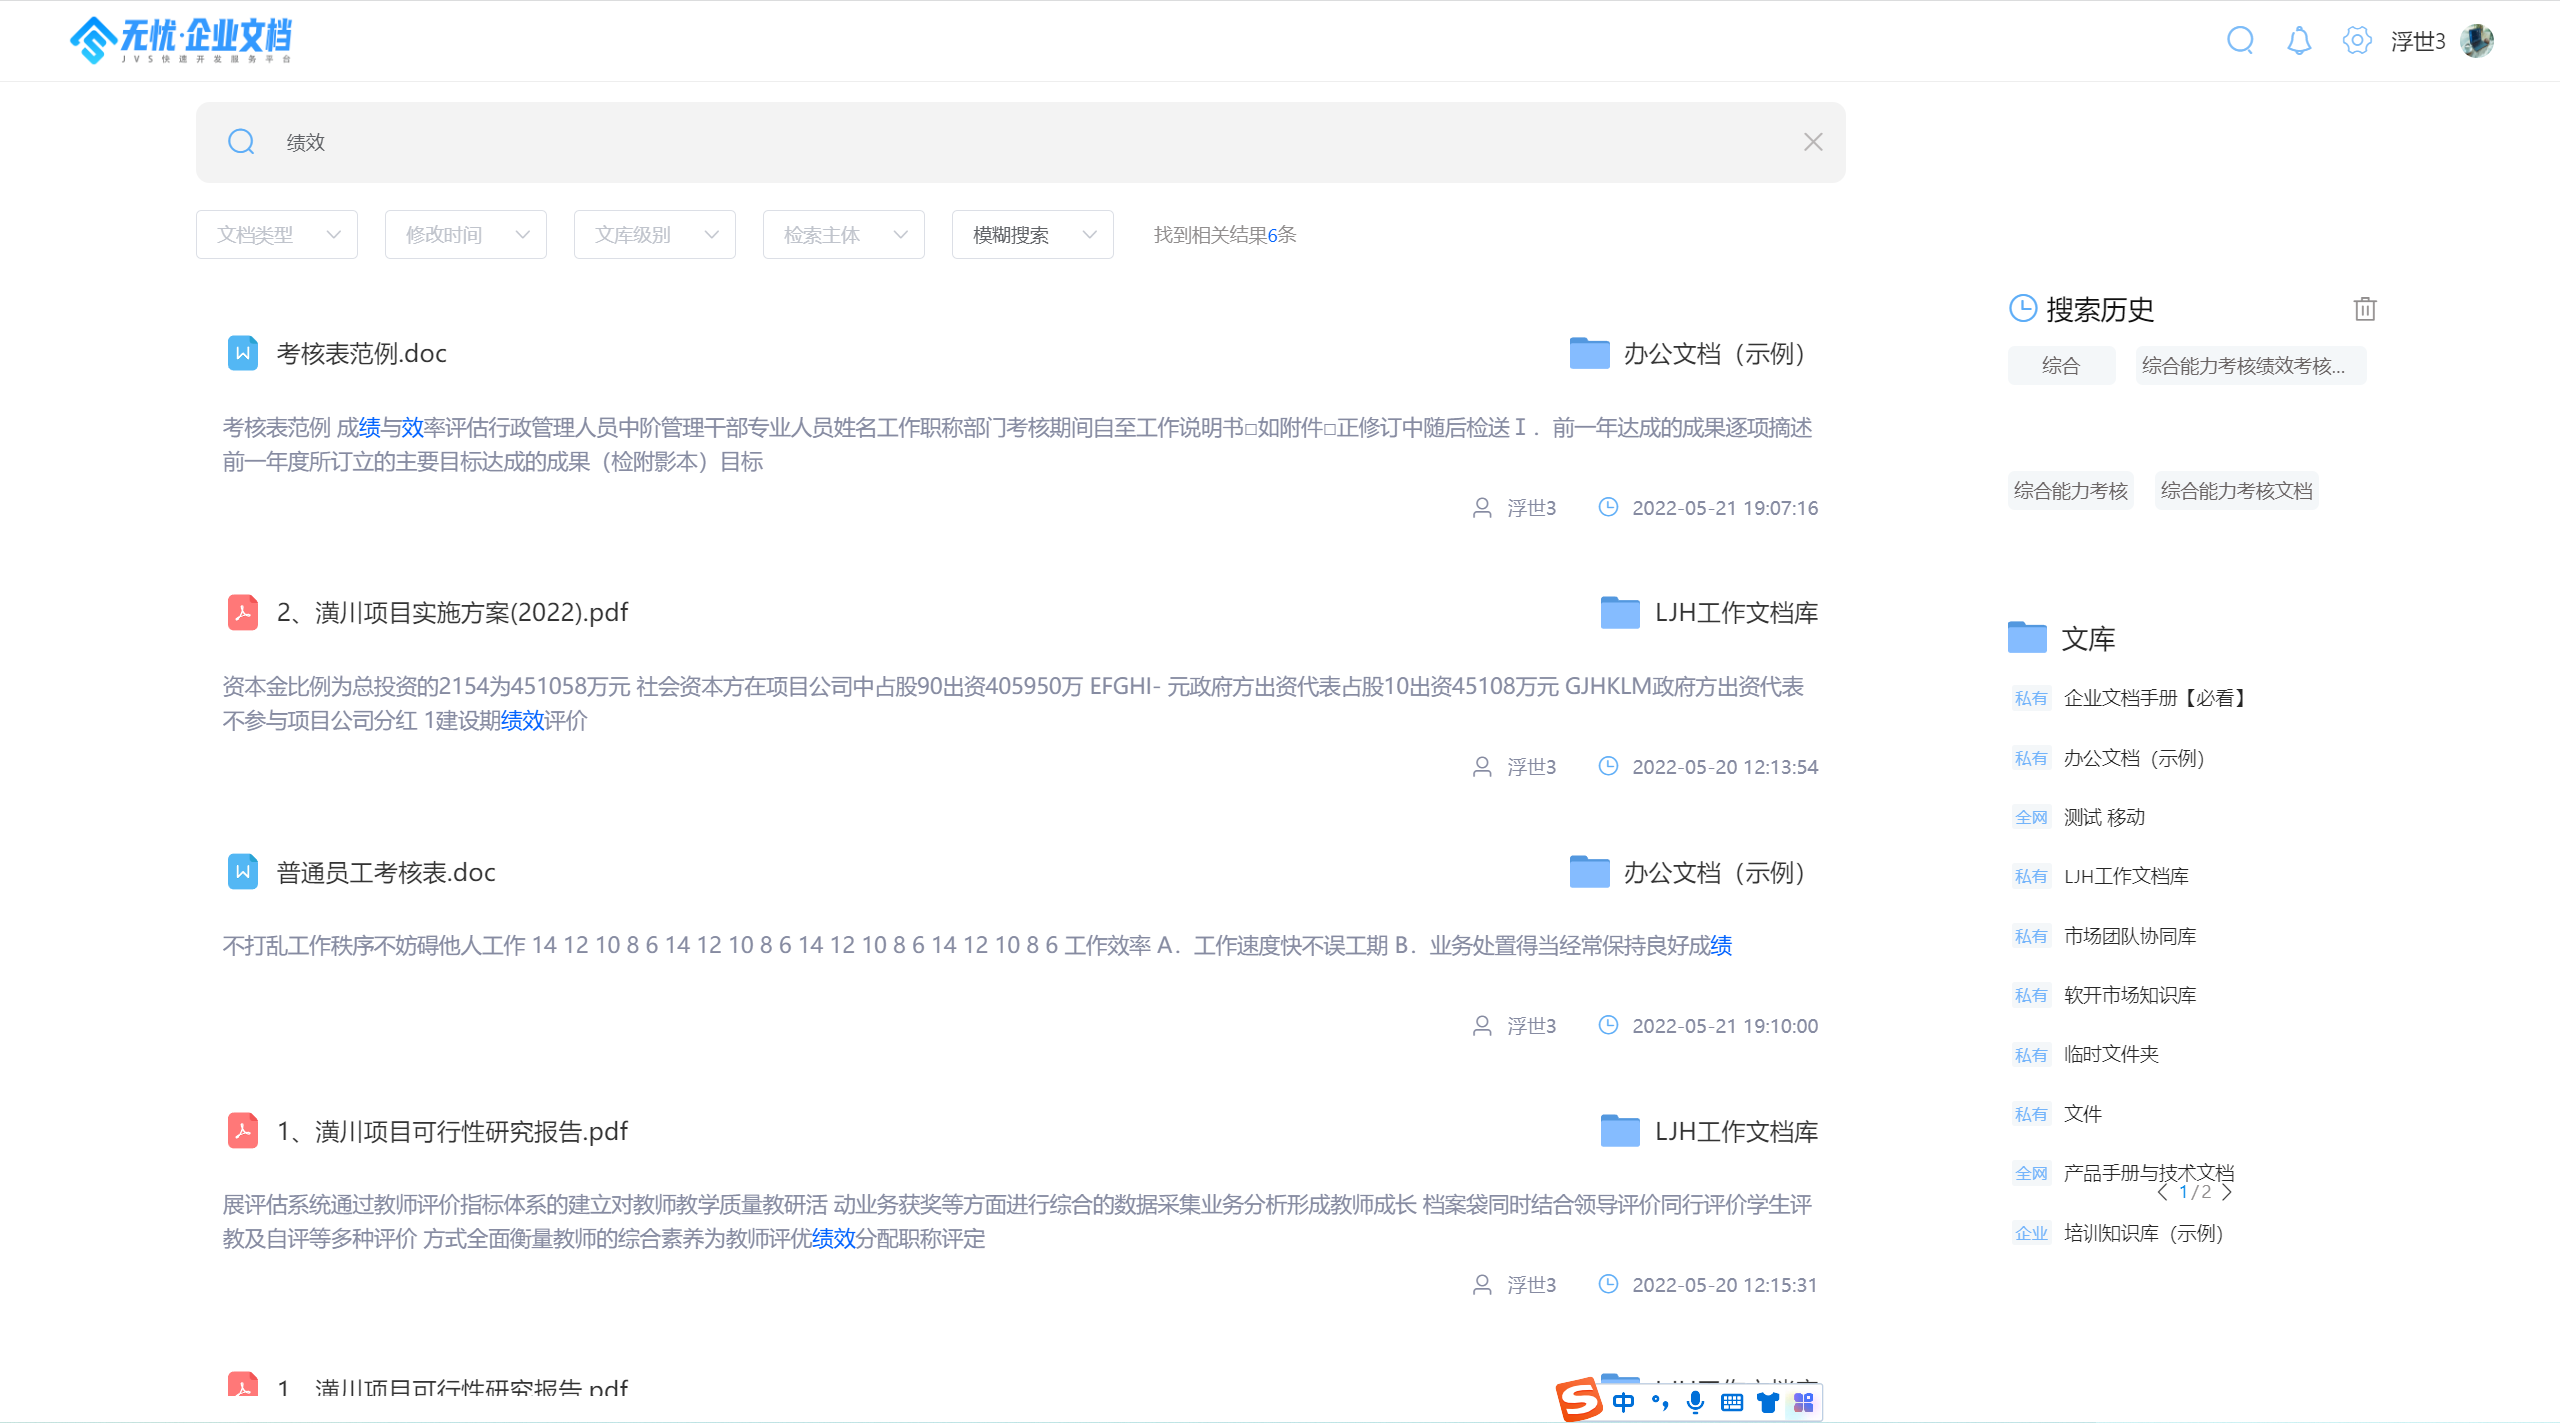The width and height of the screenshot is (2560, 1423).
Task: Delete search history with trash icon
Action: [x=2365, y=309]
